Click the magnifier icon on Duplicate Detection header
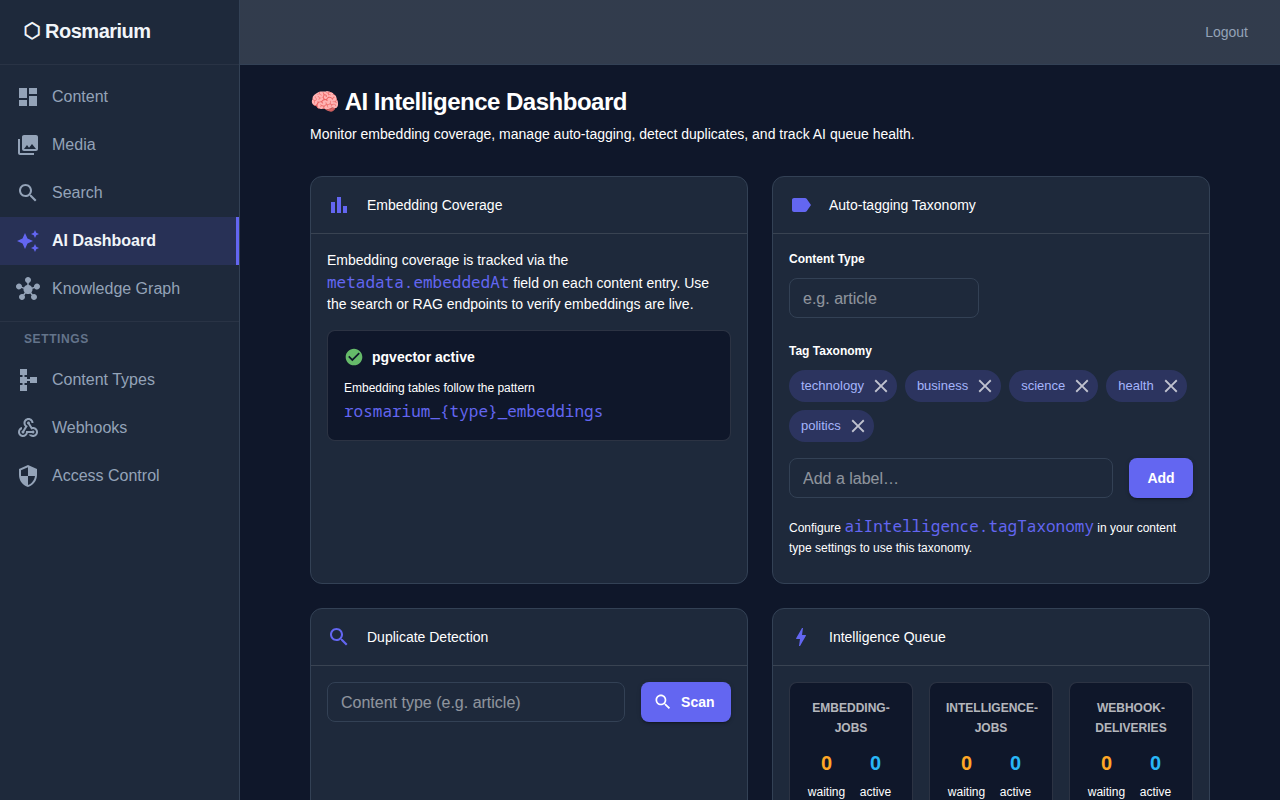The height and width of the screenshot is (800, 1280). pyautogui.click(x=339, y=637)
